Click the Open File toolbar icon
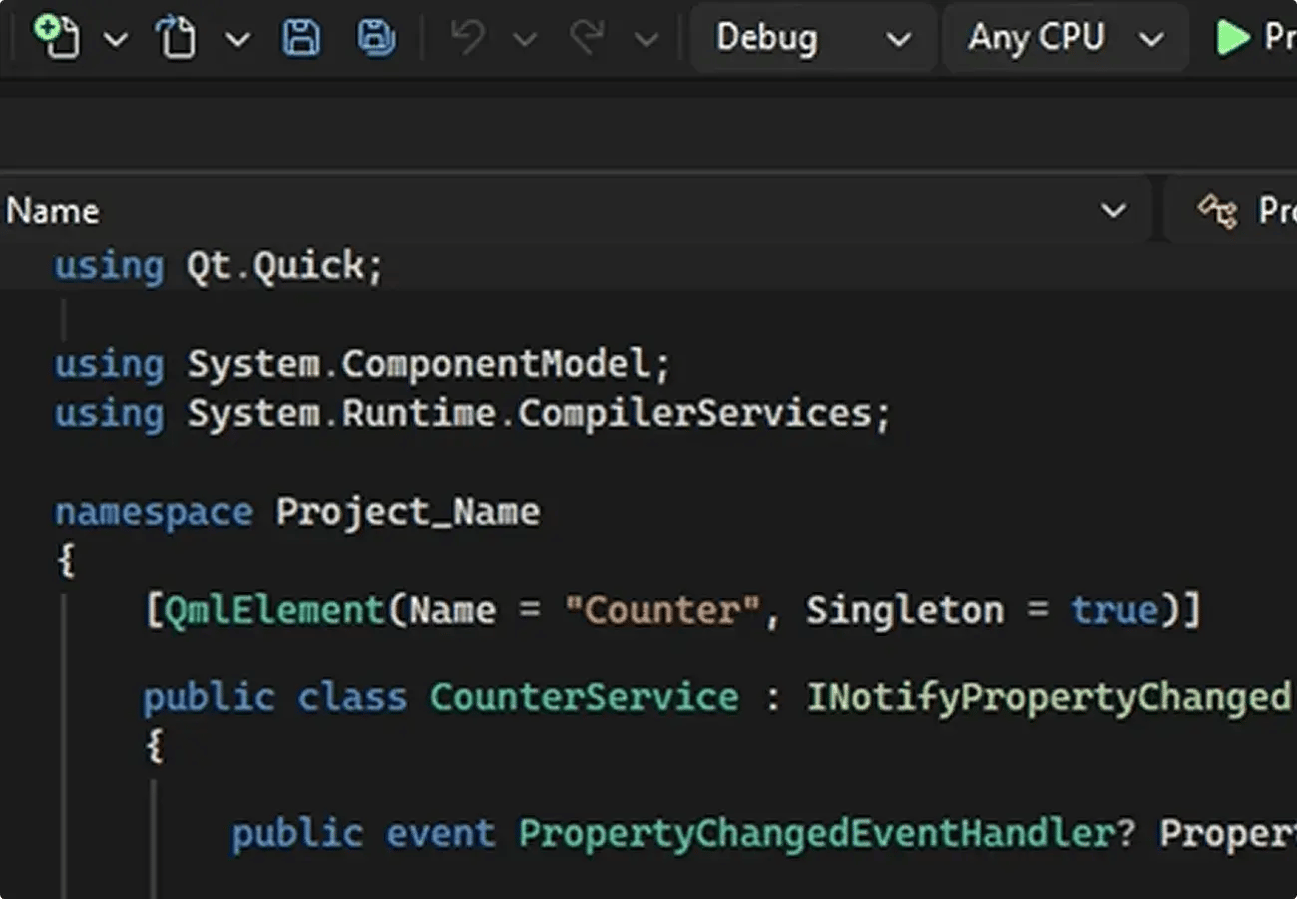Image resolution: width=1297 pixels, height=899 pixels. click(x=176, y=38)
